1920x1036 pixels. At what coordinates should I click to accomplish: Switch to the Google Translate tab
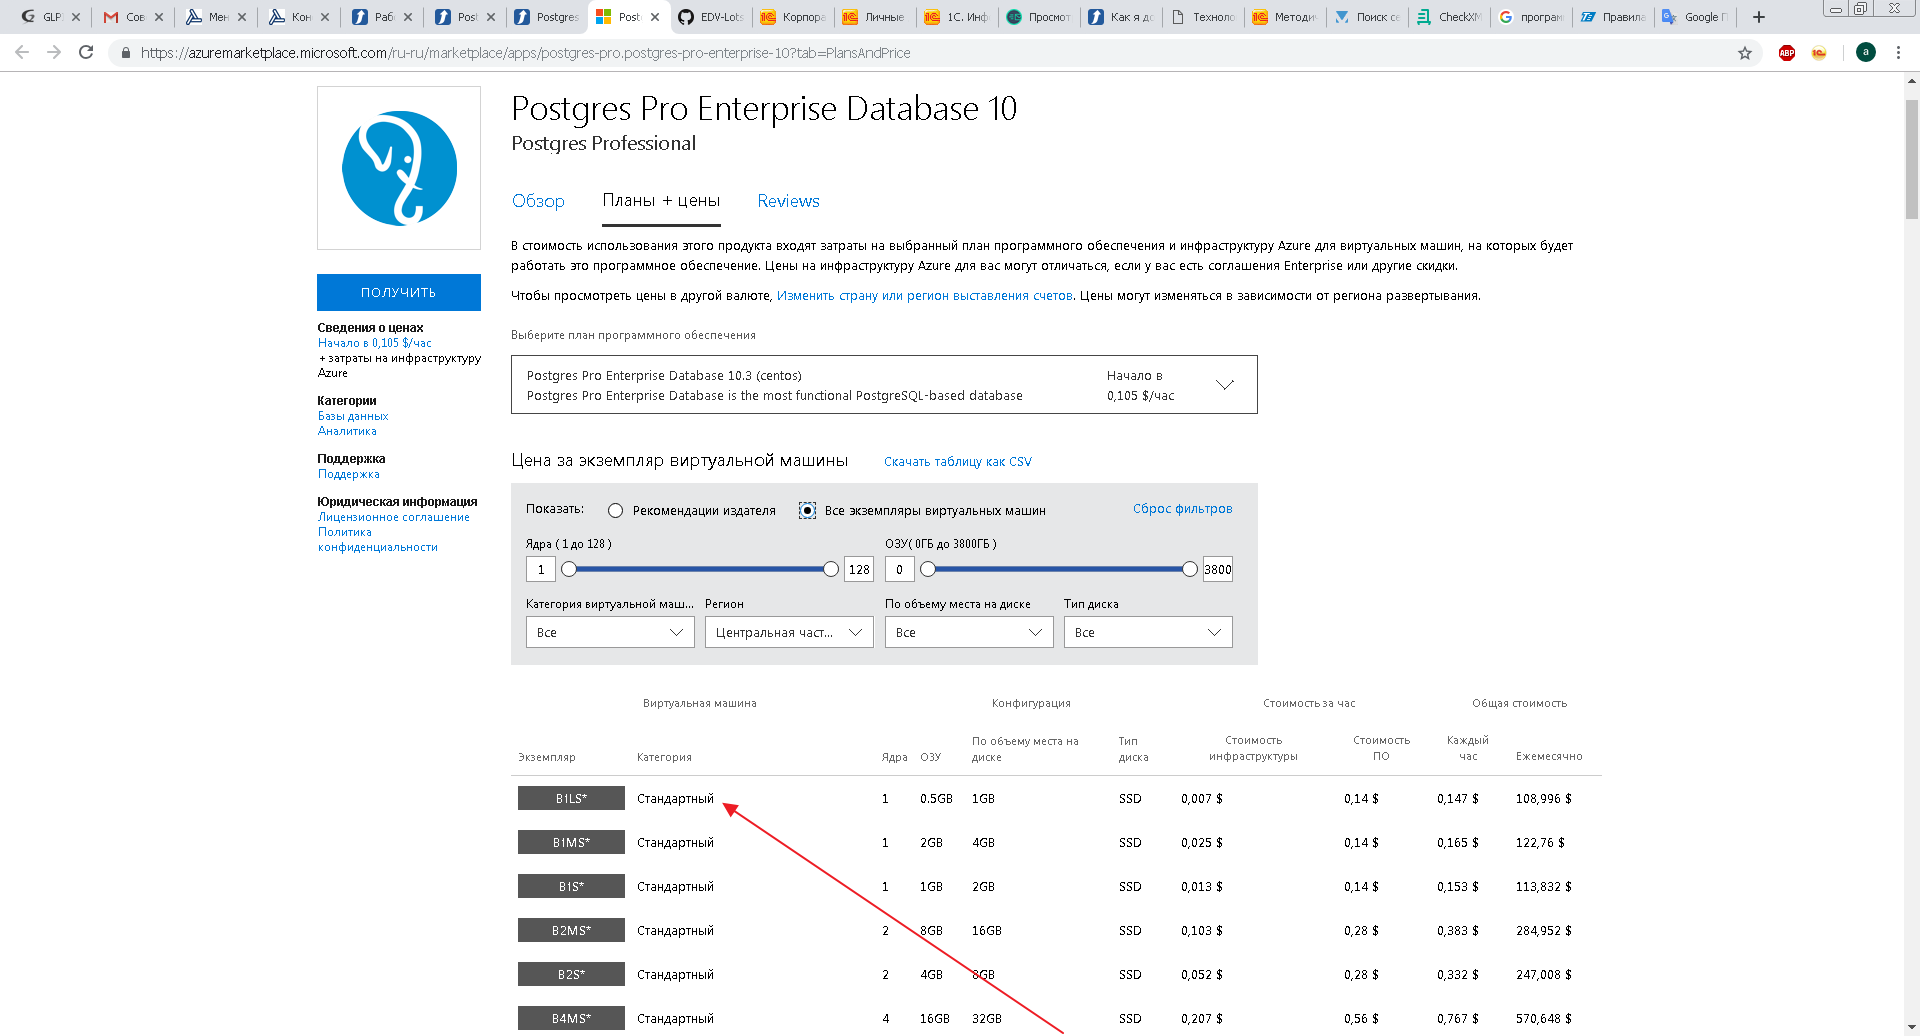pyautogui.click(x=1695, y=17)
